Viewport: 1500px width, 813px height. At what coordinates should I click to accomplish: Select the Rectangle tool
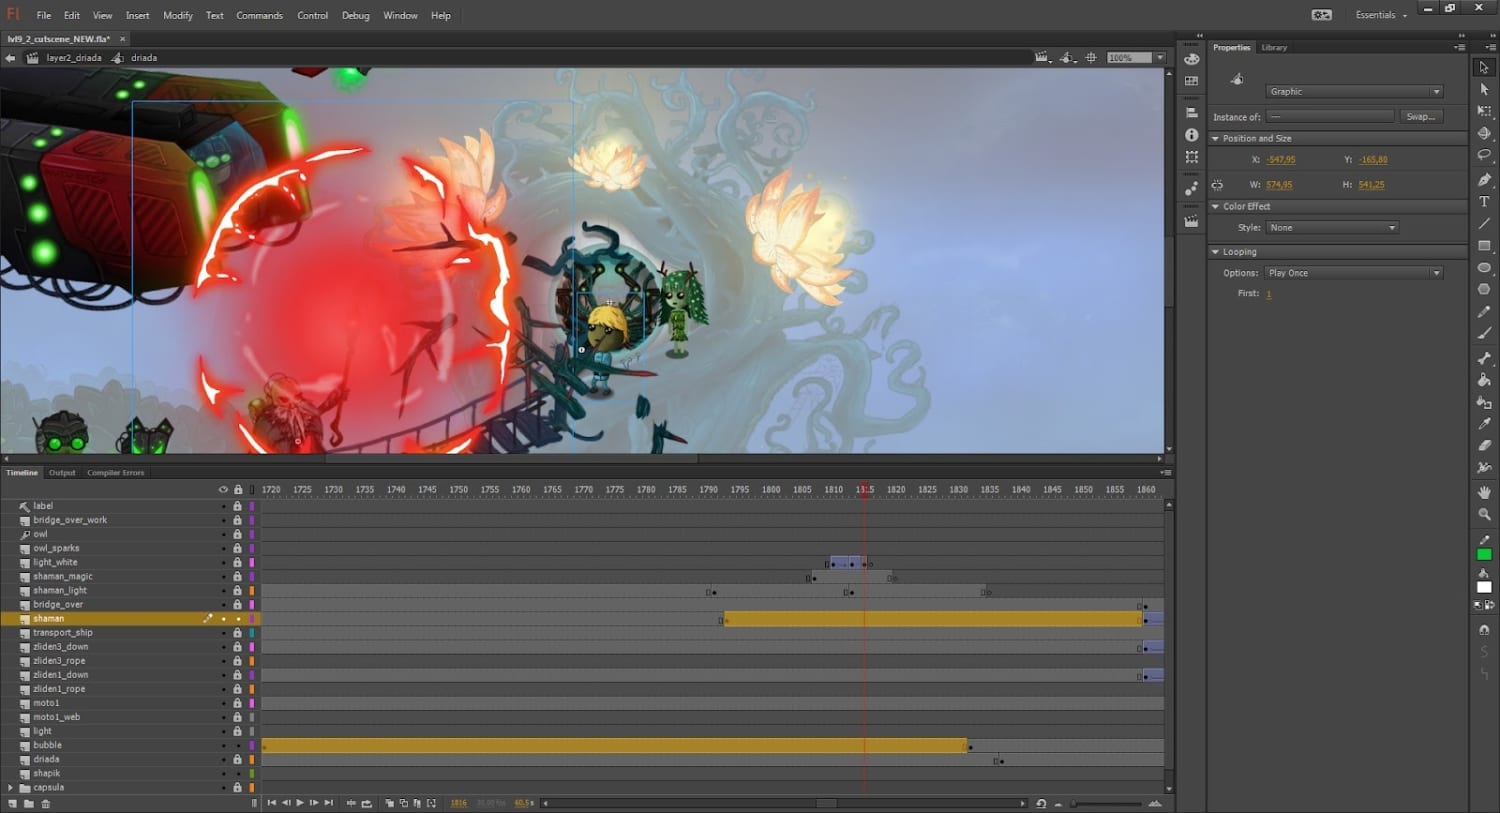click(1484, 246)
